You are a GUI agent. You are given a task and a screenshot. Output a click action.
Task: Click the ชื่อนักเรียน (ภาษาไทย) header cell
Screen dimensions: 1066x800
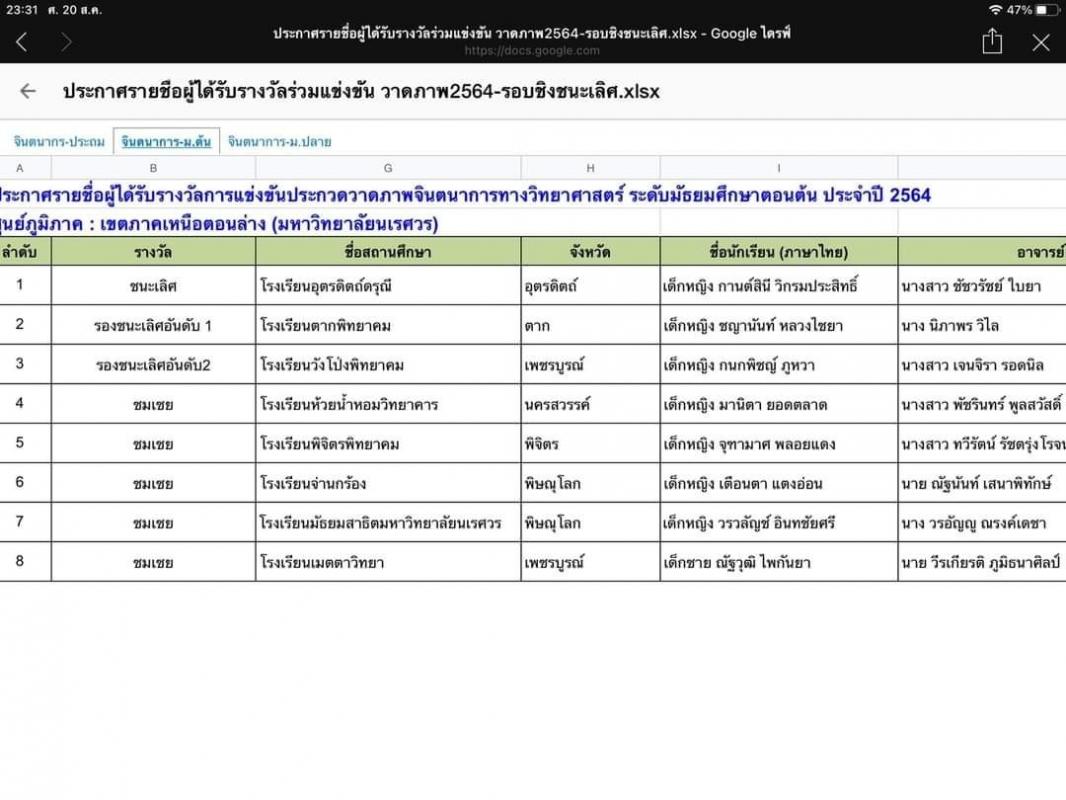click(x=778, y=251)
